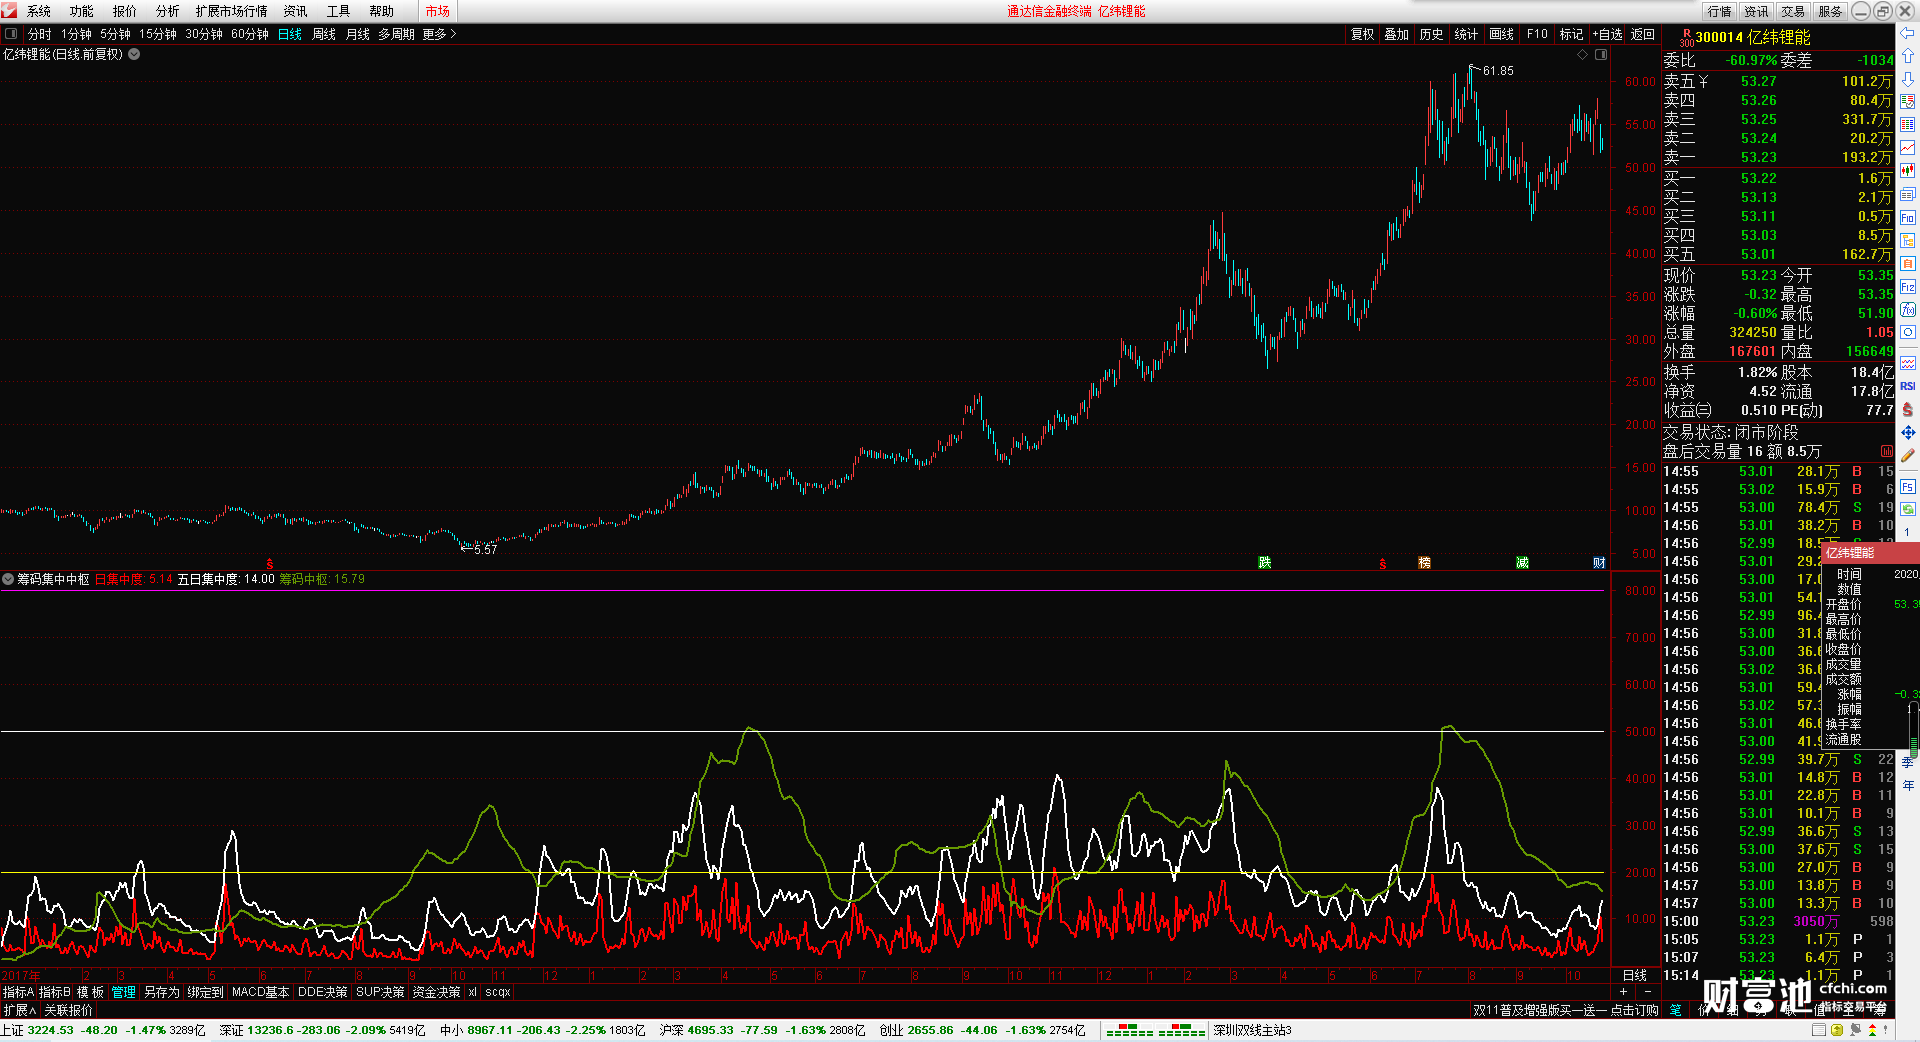Screen dimensions: 1920x1042
Task: Switch to the 60分钟 period tab
Action: click(250, 34)
